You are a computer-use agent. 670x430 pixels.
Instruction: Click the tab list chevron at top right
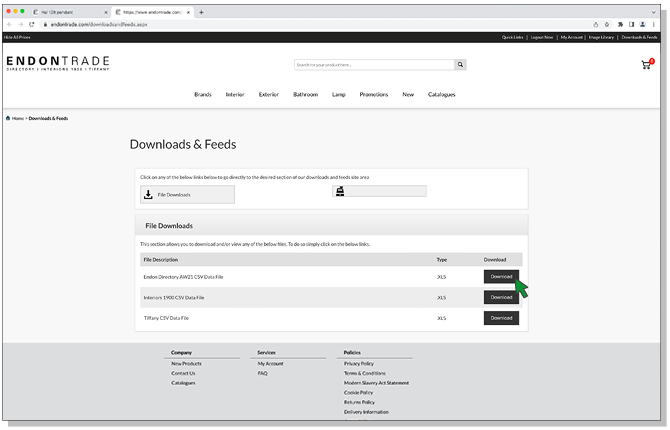tap(653, 12)
